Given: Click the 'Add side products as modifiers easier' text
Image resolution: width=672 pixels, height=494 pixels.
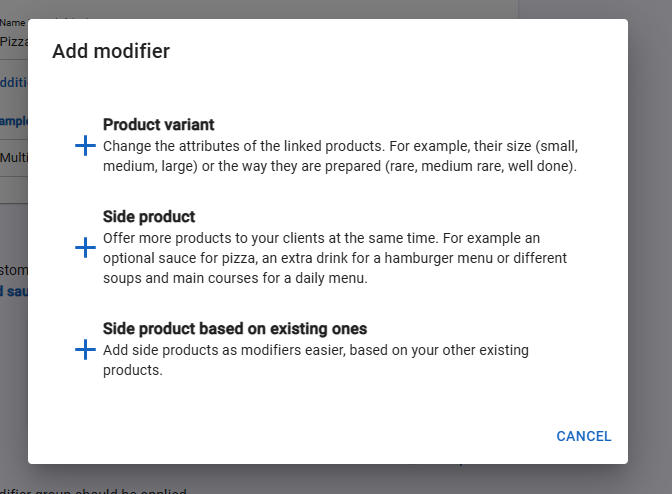Looking at the screenshot, I should 316,360.
